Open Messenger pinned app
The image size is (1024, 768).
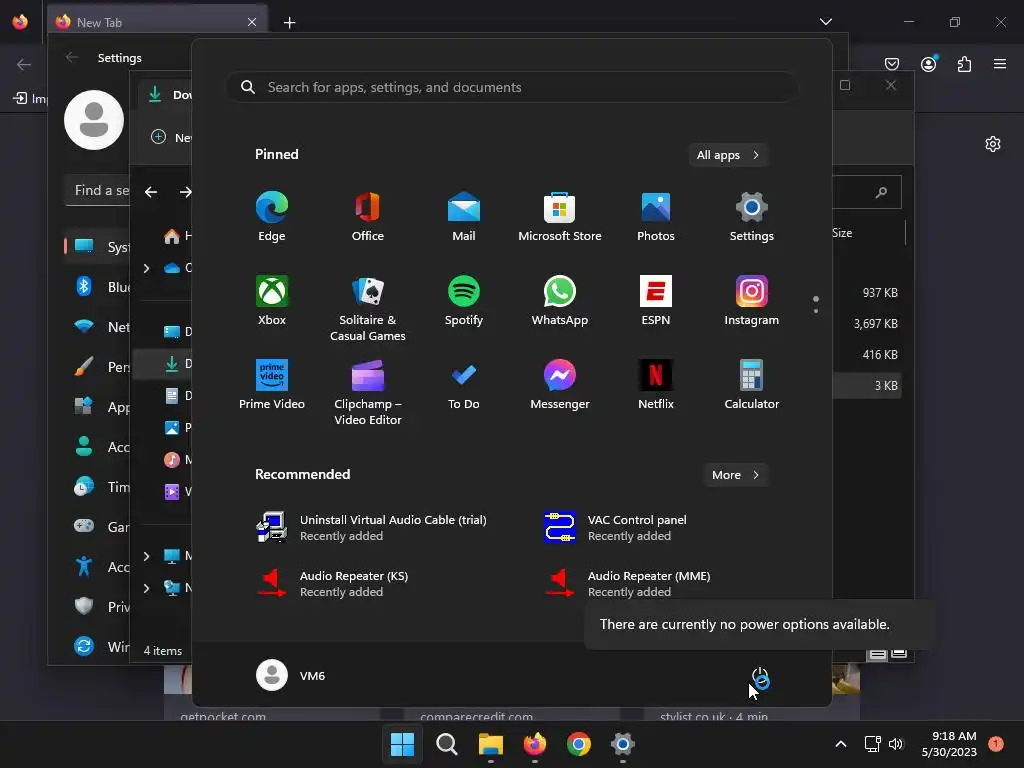click(560, 385)
